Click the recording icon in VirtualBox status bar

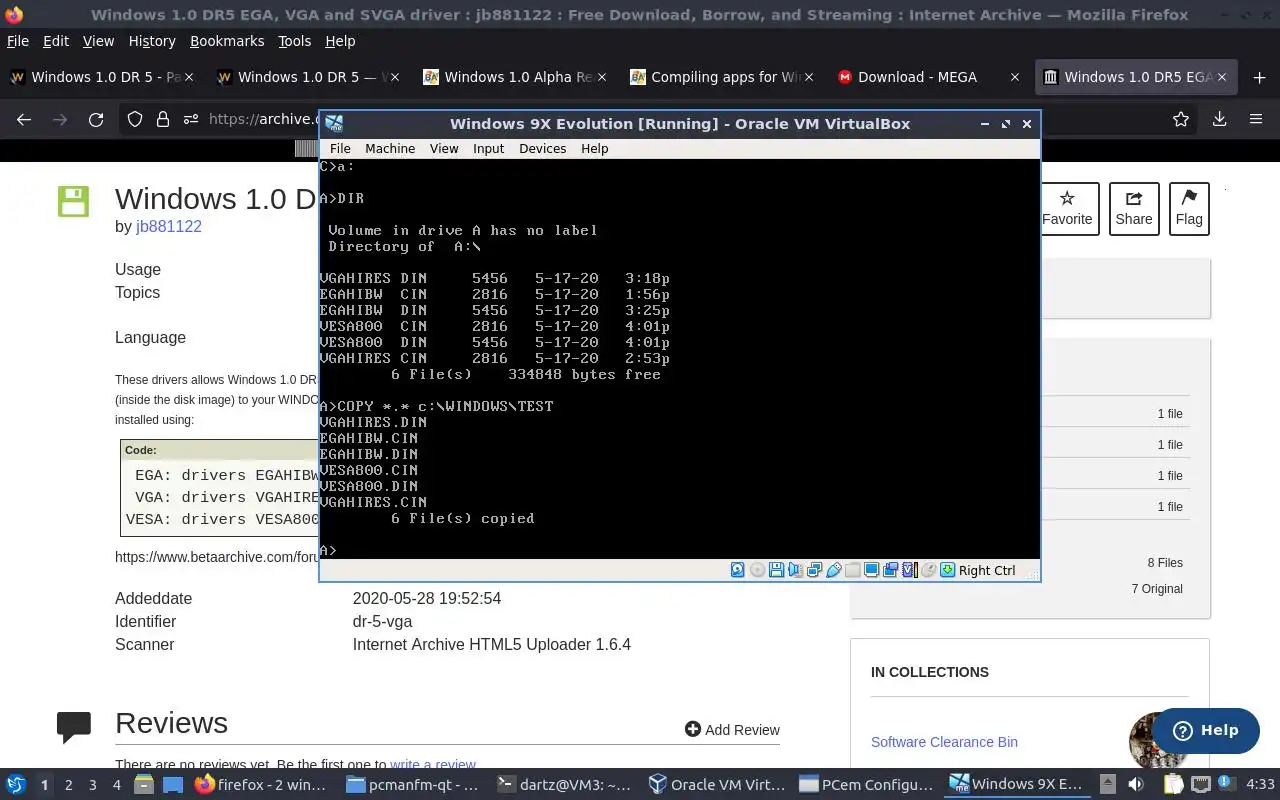click(890, 570)
